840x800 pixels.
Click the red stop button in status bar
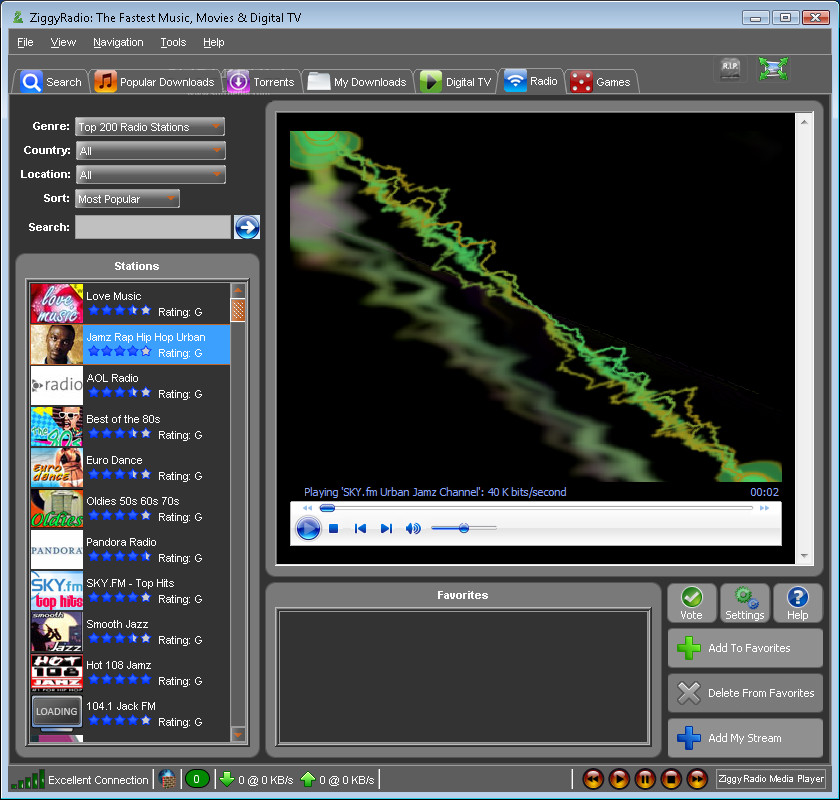pyautogui.click(x=671, y=779)
